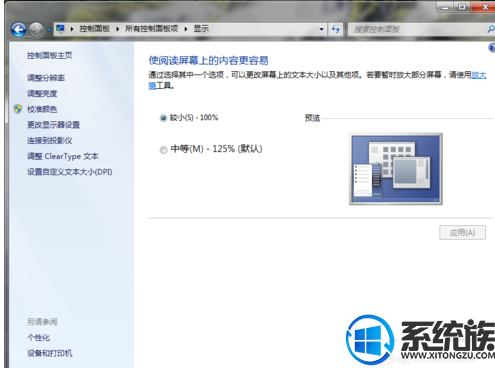Open 所有控制面板项 breadcrumb segment

152,29
